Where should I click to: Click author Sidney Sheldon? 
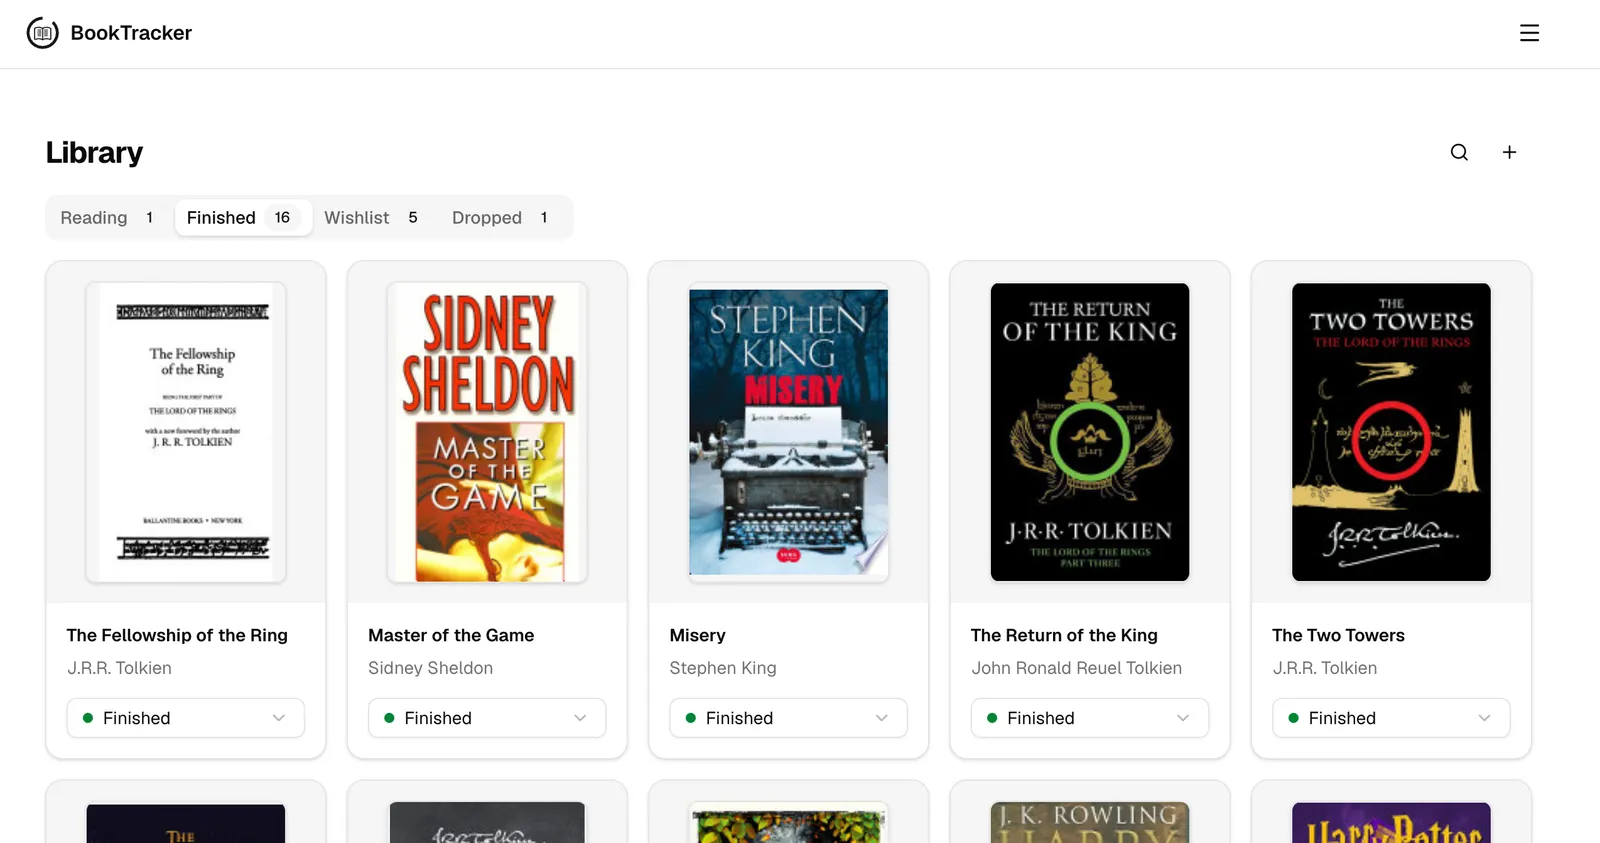[430, 668]
